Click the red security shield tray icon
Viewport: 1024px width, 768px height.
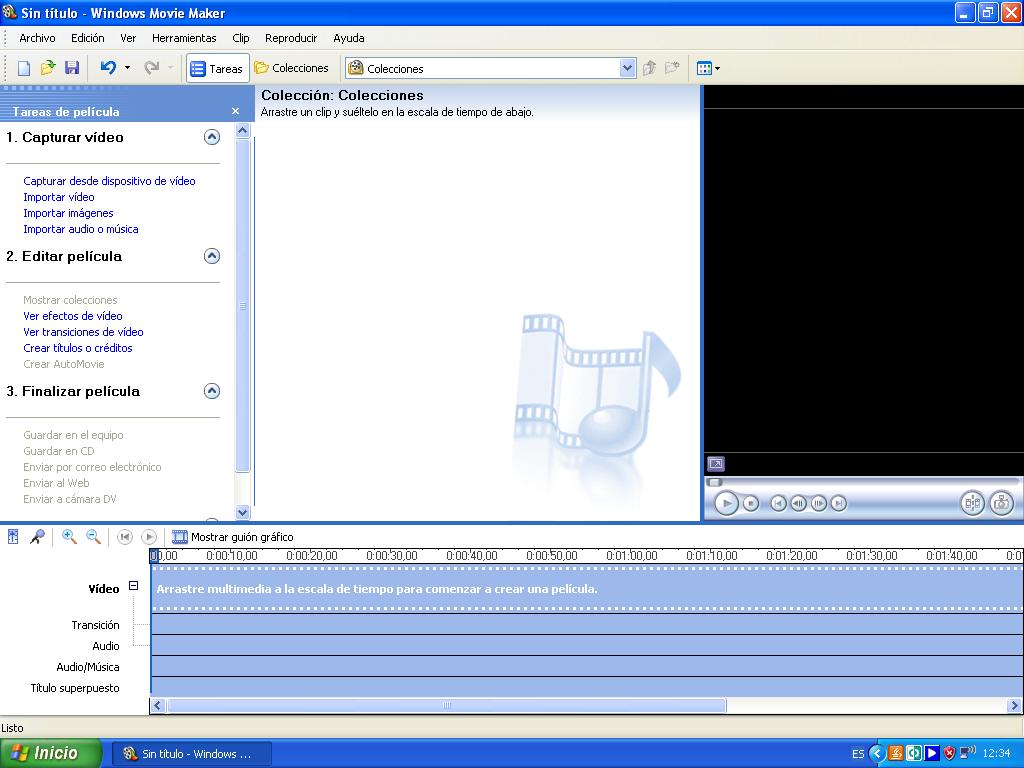(x=950, y=754)
